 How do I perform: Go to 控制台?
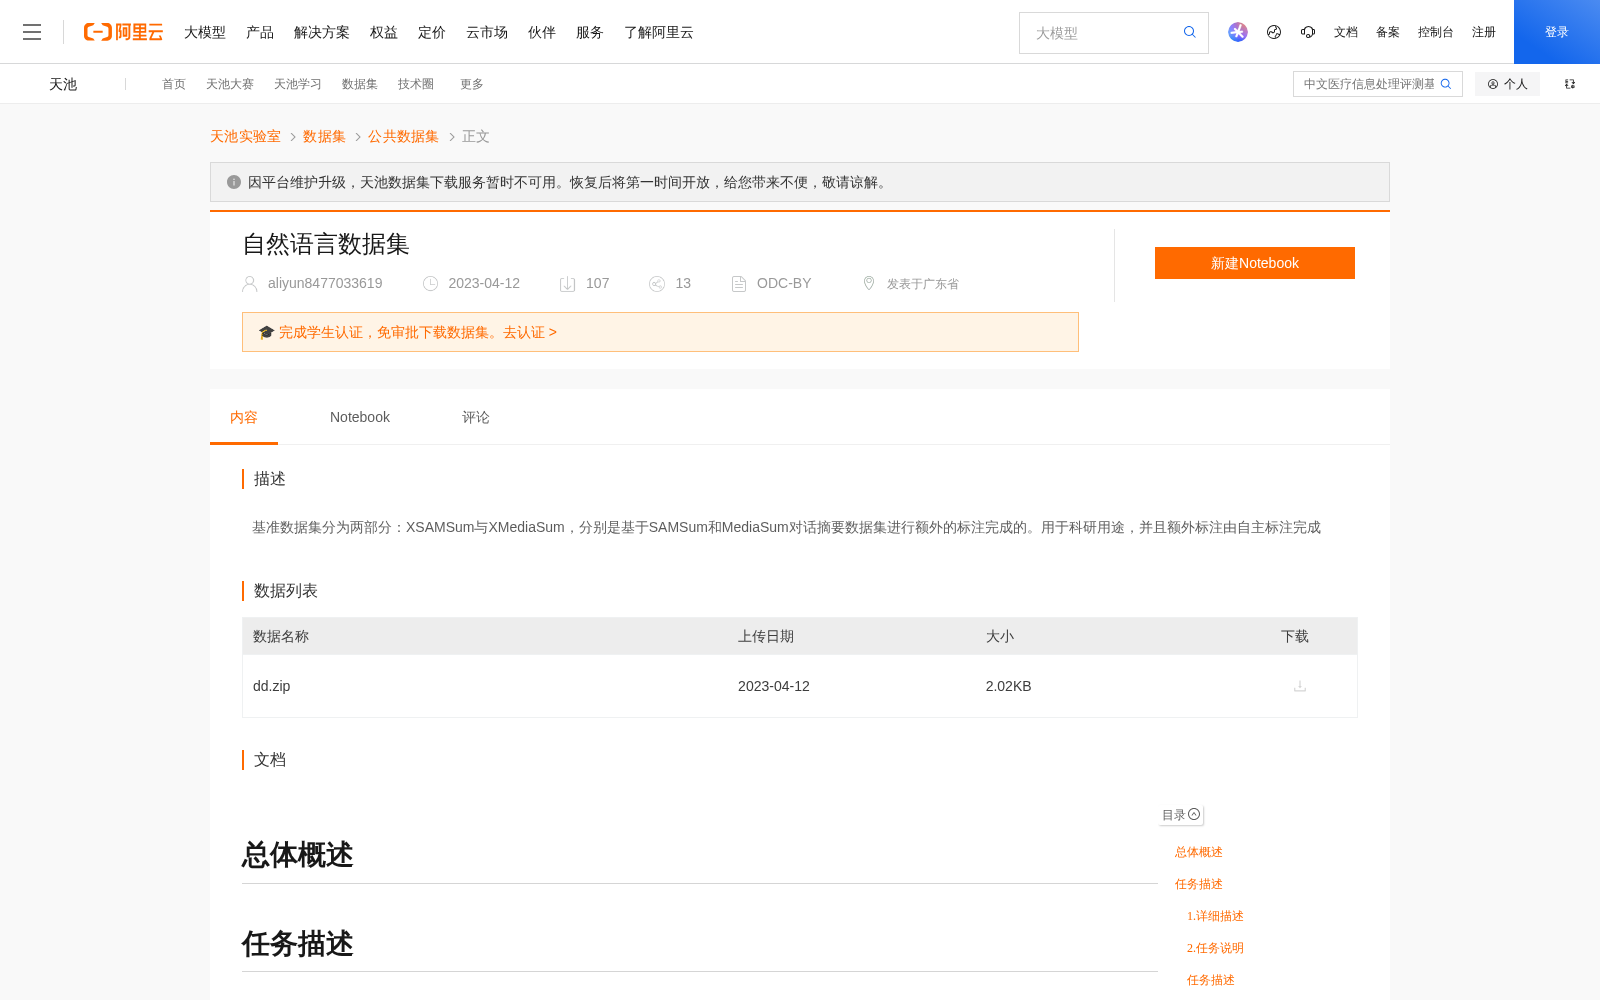tap(1436, 32)
